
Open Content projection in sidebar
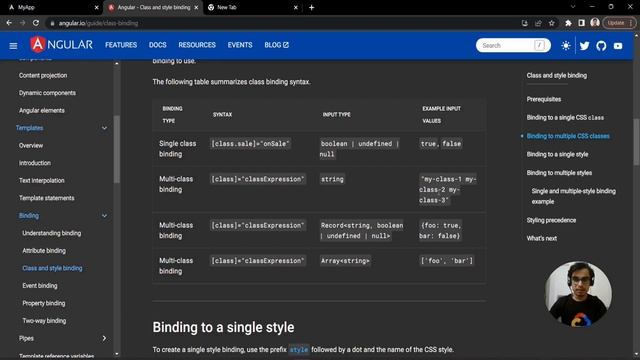(43, 76)
